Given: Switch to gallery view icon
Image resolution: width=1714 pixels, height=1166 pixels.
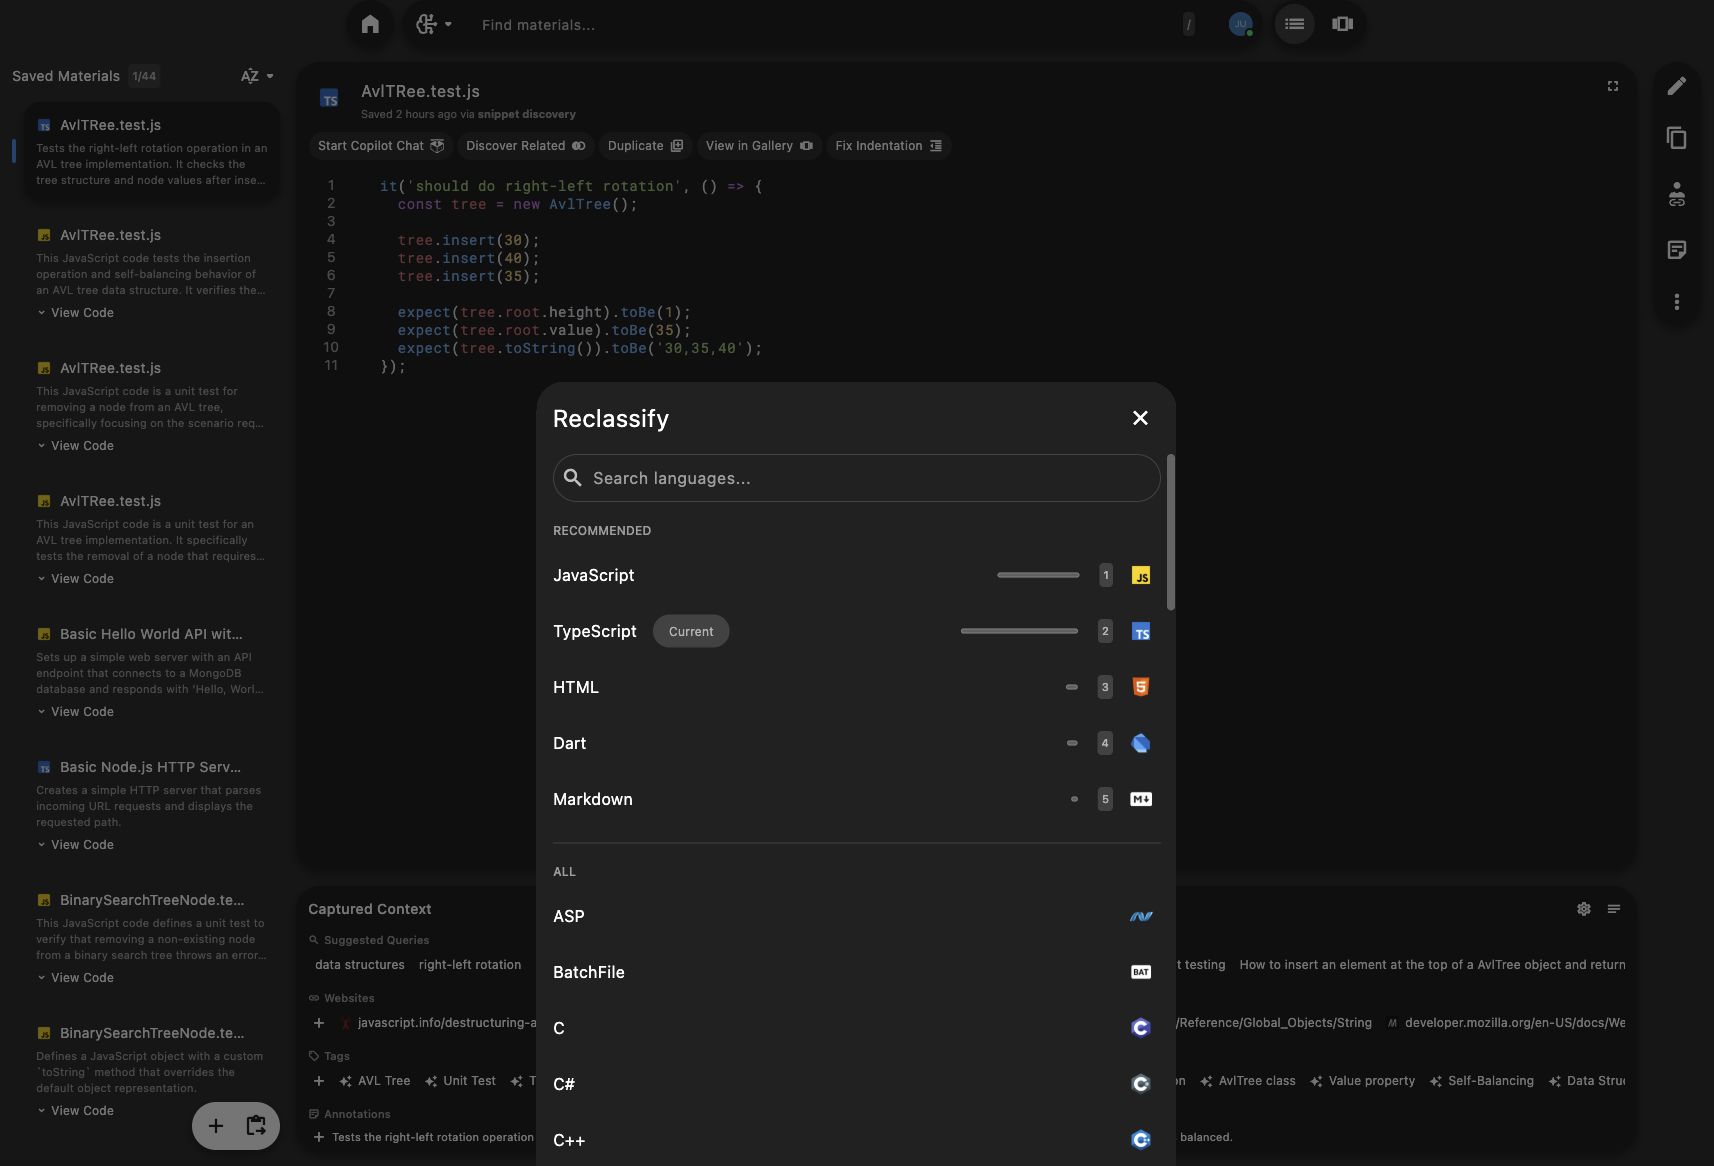Looking at the screenshot, I should click(1342, 24).
